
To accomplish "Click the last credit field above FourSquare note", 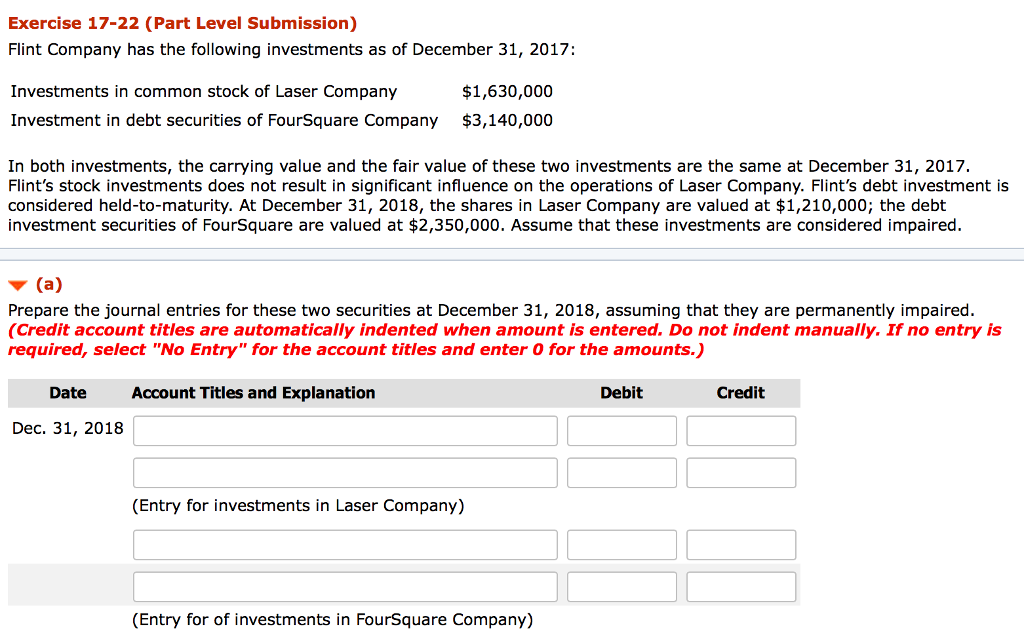I will [x=741, y=587].
